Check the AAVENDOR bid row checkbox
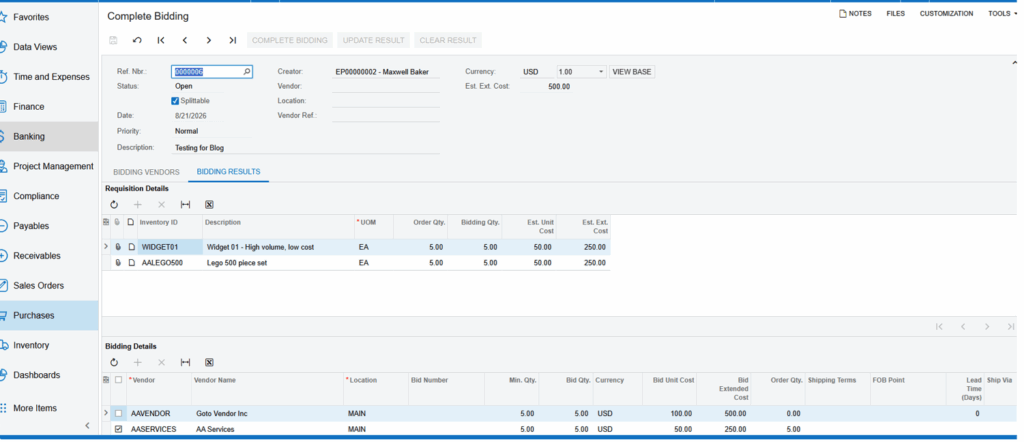1024x442 pixels. (x=118, y=413)
